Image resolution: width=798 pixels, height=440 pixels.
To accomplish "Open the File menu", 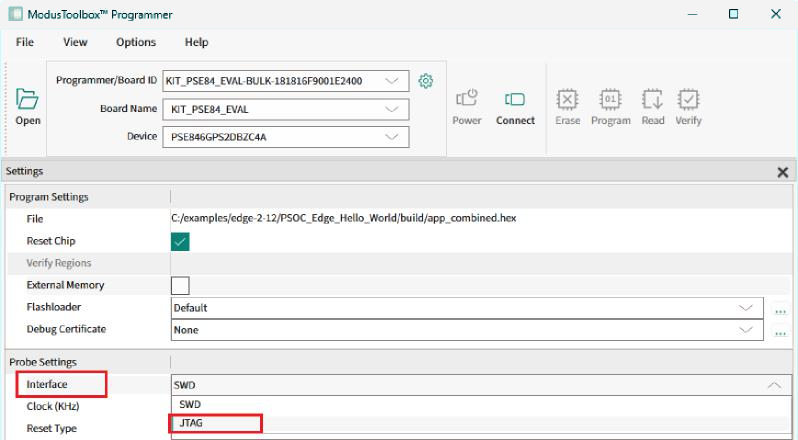I will (24, 42).
